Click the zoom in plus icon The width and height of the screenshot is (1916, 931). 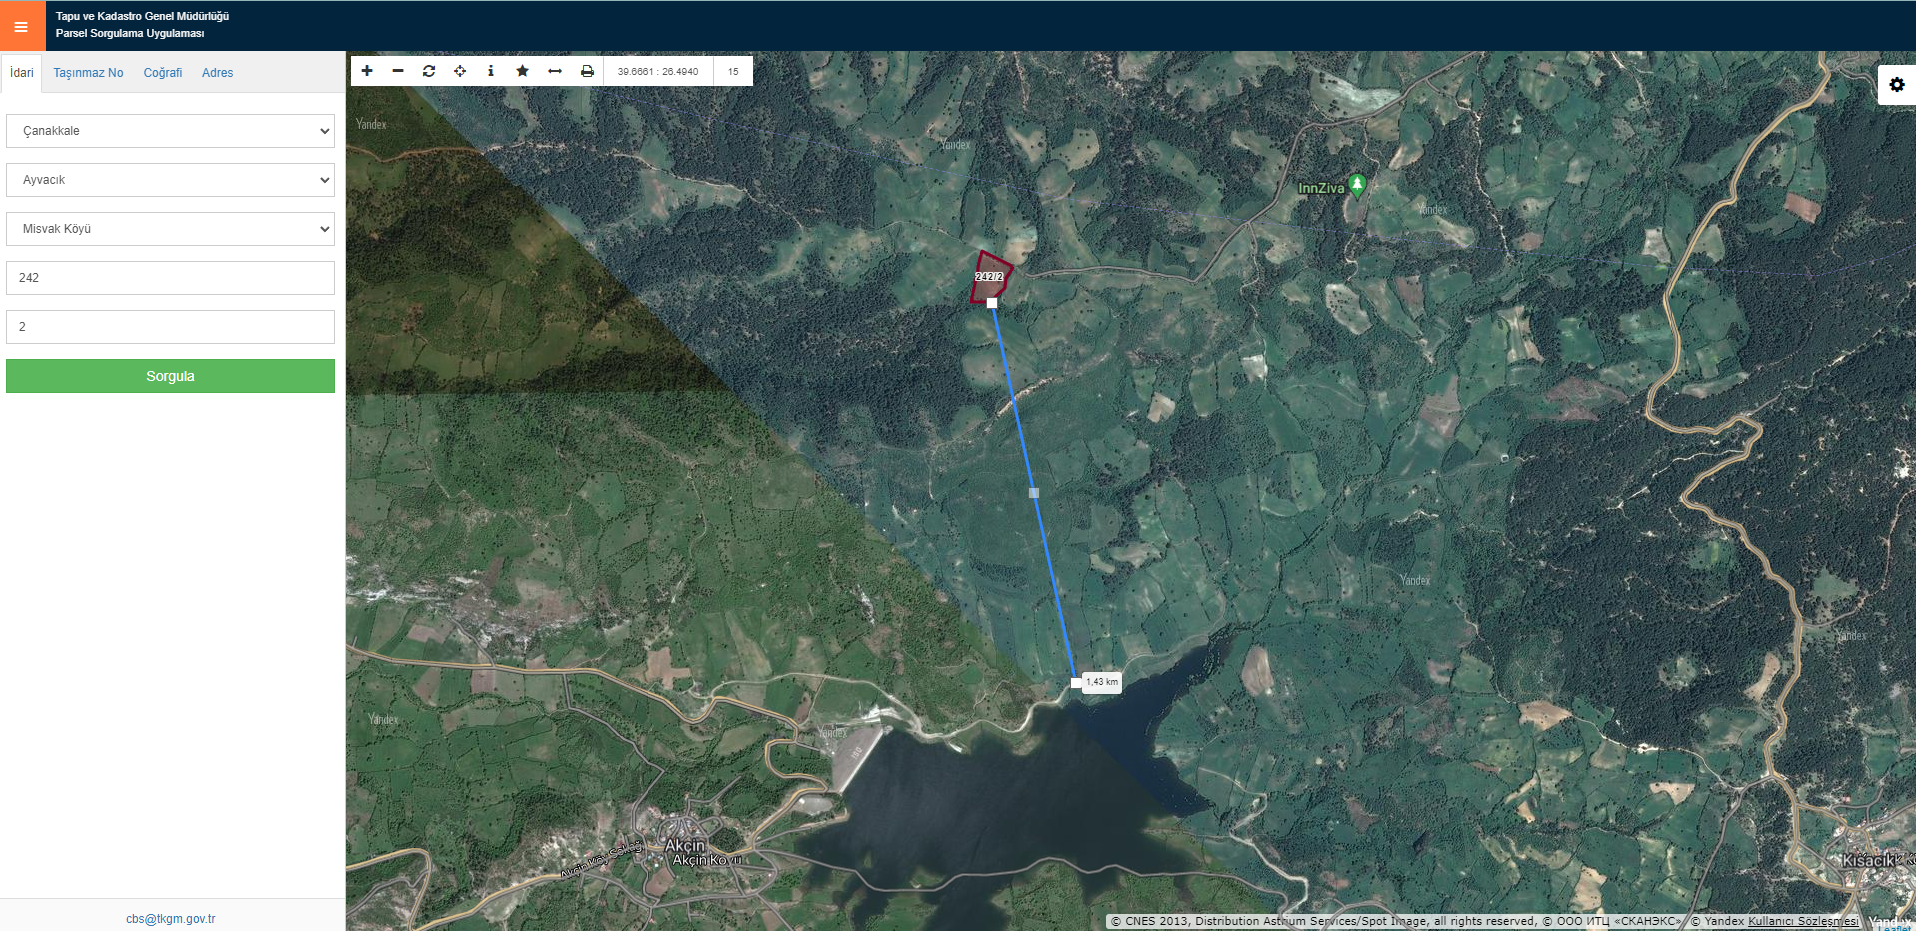(367, 71)
